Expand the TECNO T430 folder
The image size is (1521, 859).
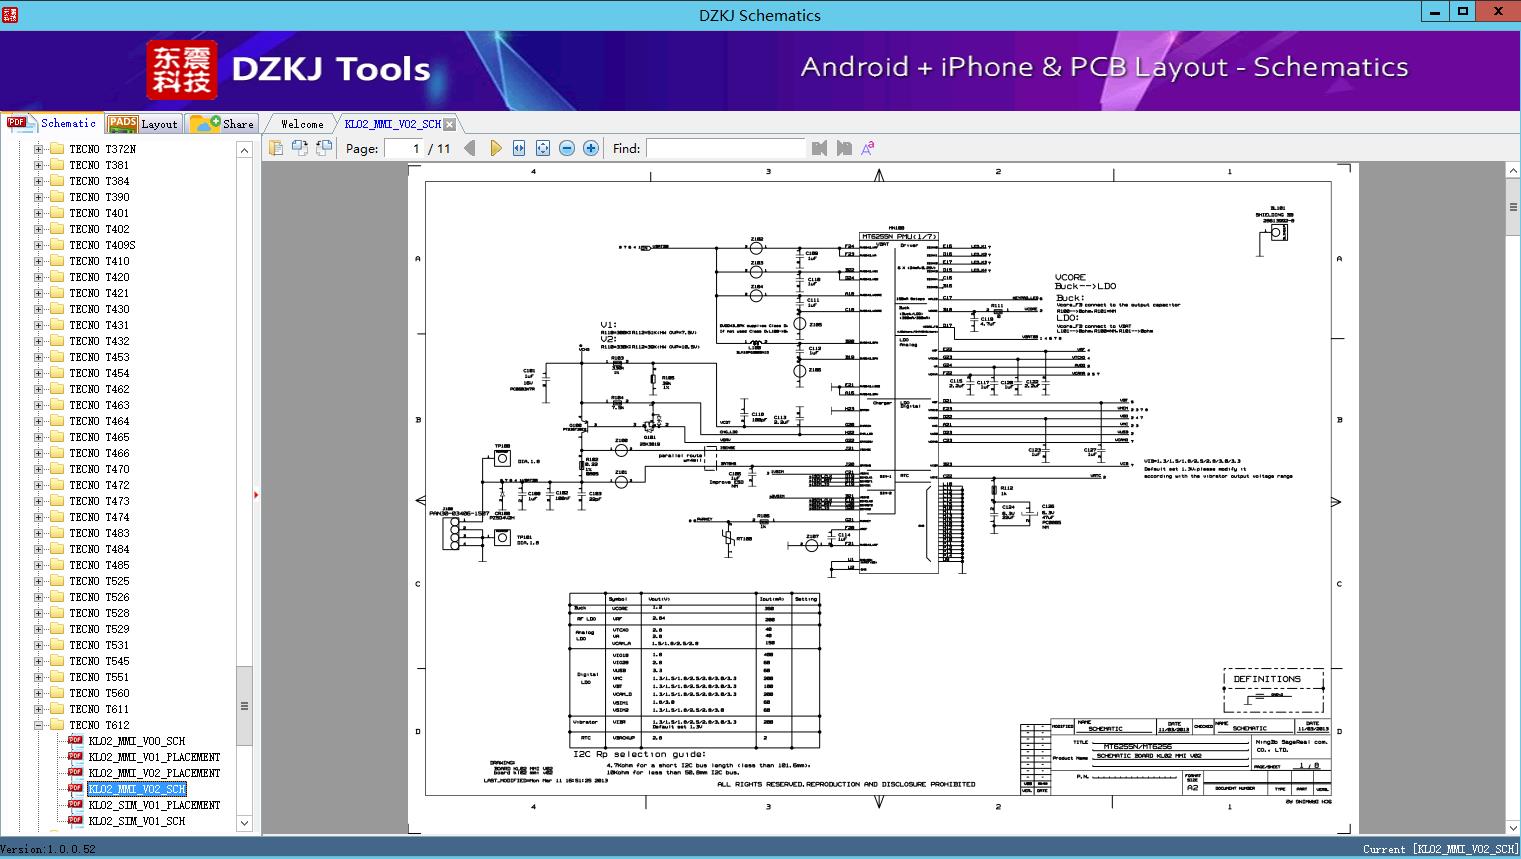(38, 309)
